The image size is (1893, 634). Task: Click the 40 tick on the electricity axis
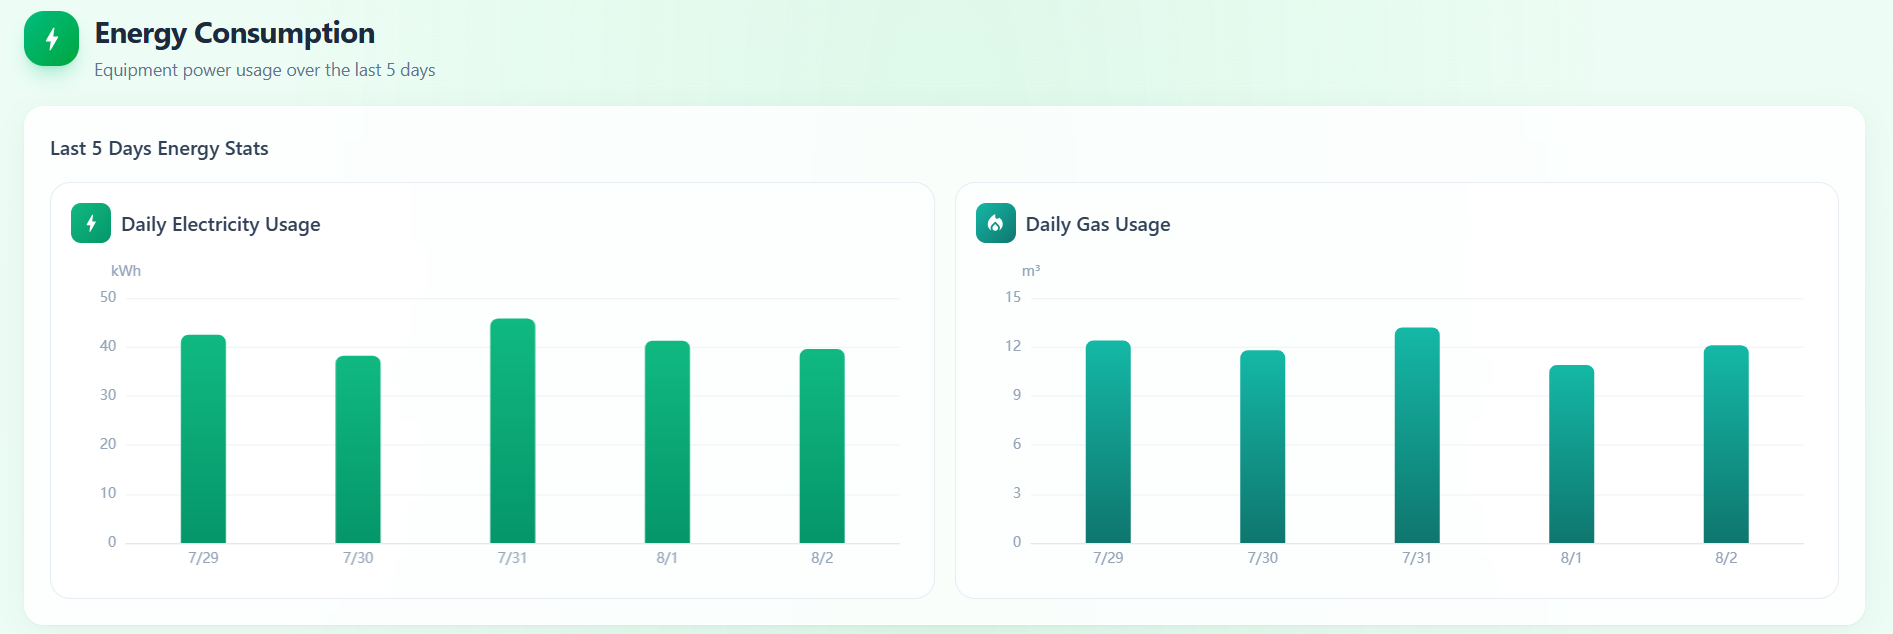coord(108,346)
